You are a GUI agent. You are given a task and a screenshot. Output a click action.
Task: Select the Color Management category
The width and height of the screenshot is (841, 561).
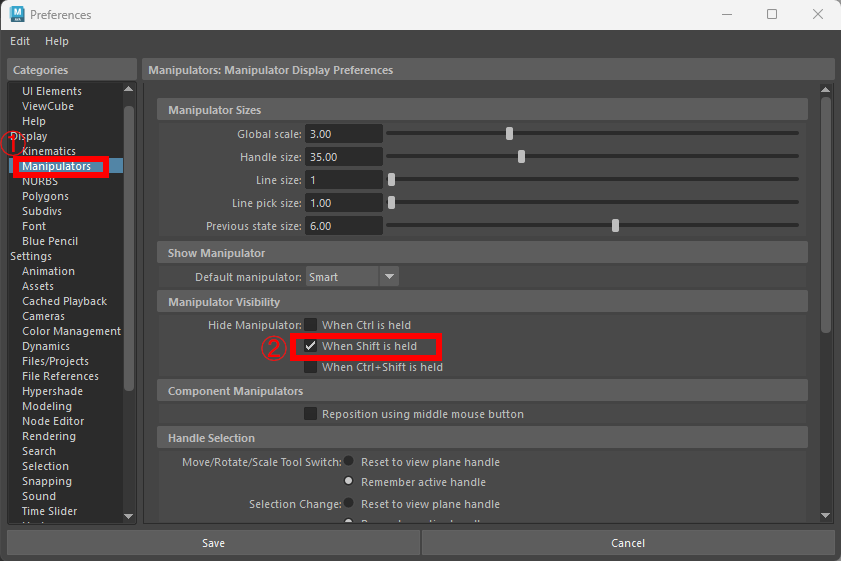pos(71,331)
